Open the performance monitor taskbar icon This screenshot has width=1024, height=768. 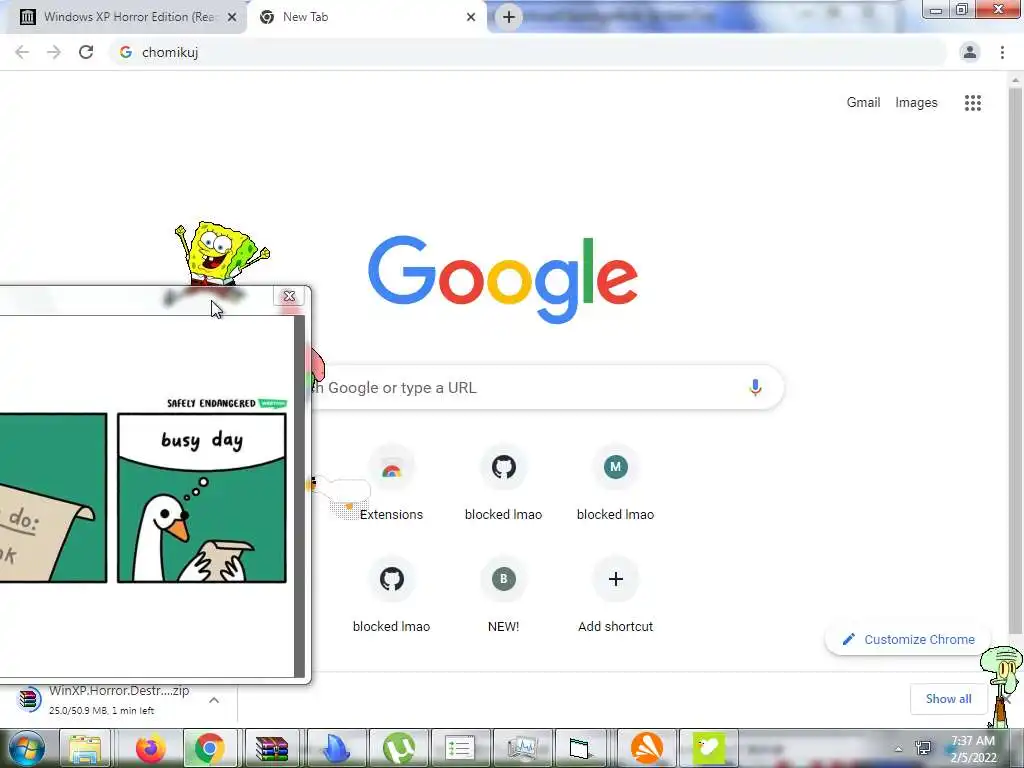[522, 748]
